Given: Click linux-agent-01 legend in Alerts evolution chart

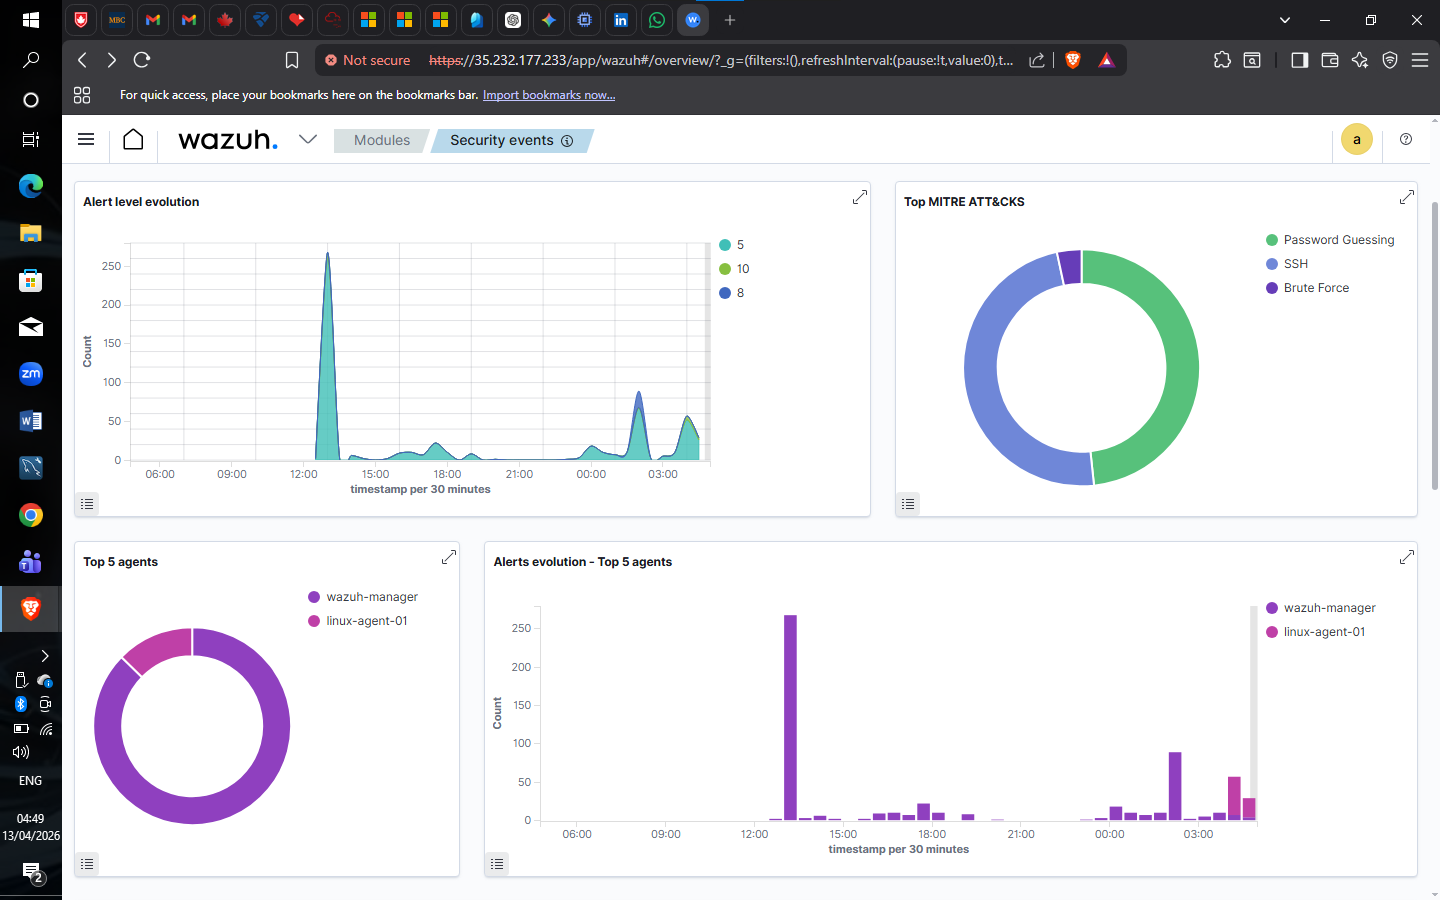Looking at the screenshot, I should click(x=1316, y=632).
